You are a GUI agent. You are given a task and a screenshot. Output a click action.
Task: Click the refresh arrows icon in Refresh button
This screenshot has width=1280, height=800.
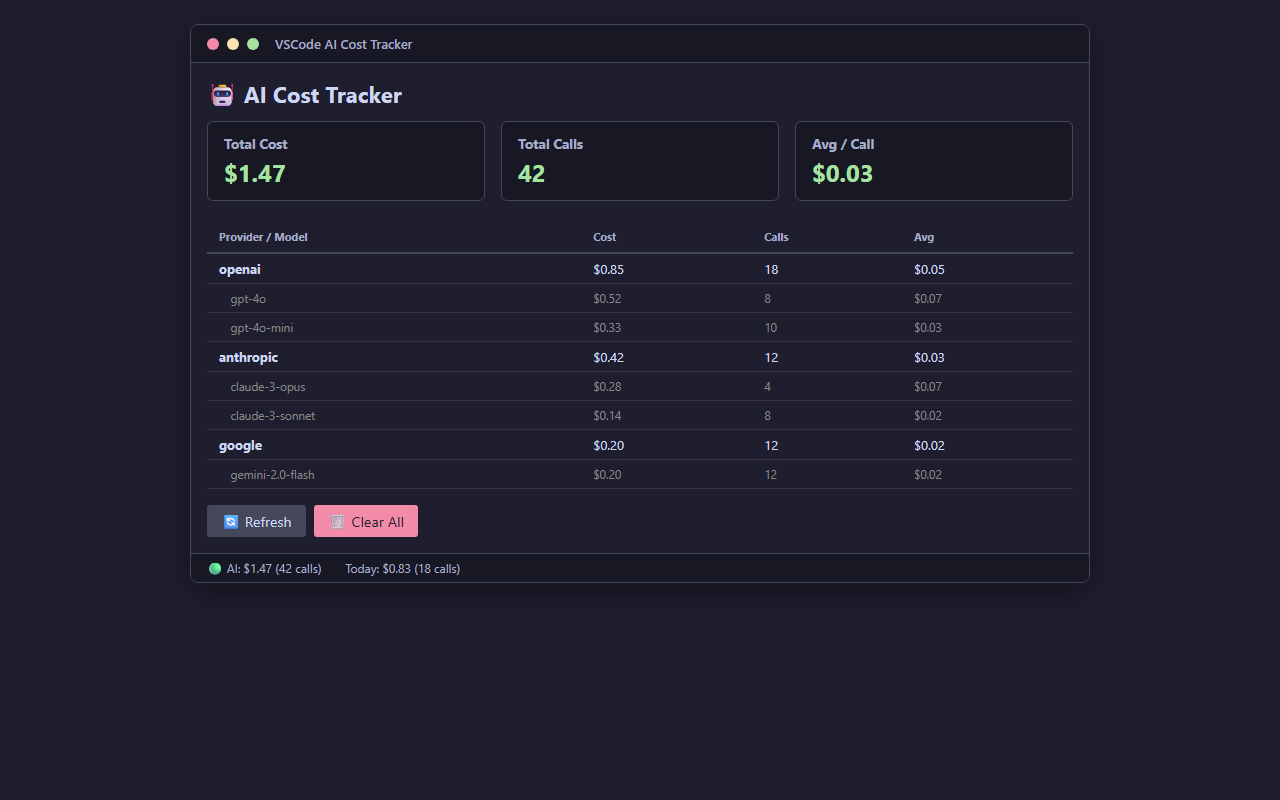pos(231,522)
